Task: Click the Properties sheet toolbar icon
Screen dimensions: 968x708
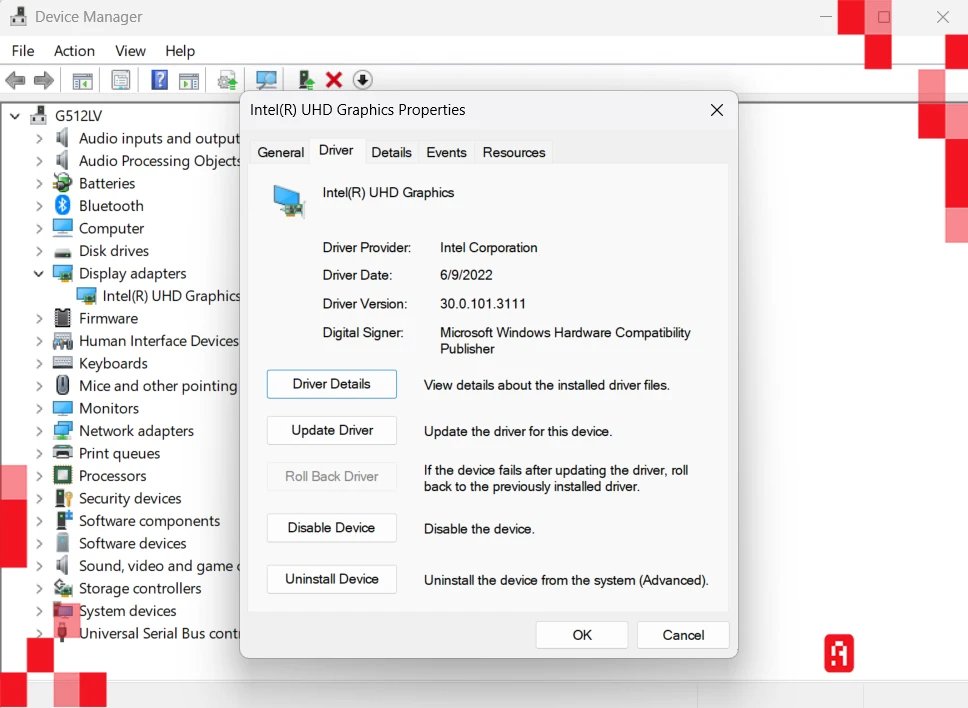Action: tap(120, 80)
